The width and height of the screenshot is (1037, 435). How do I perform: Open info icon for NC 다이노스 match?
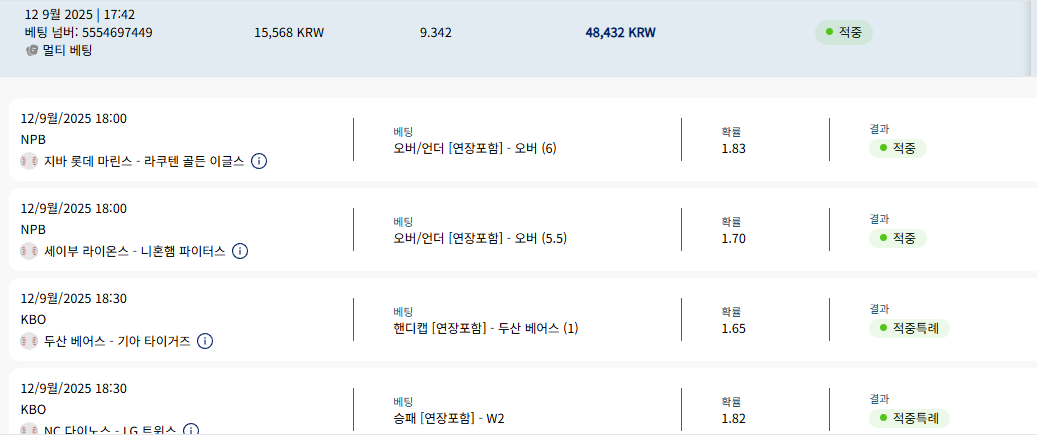[190, 430]
